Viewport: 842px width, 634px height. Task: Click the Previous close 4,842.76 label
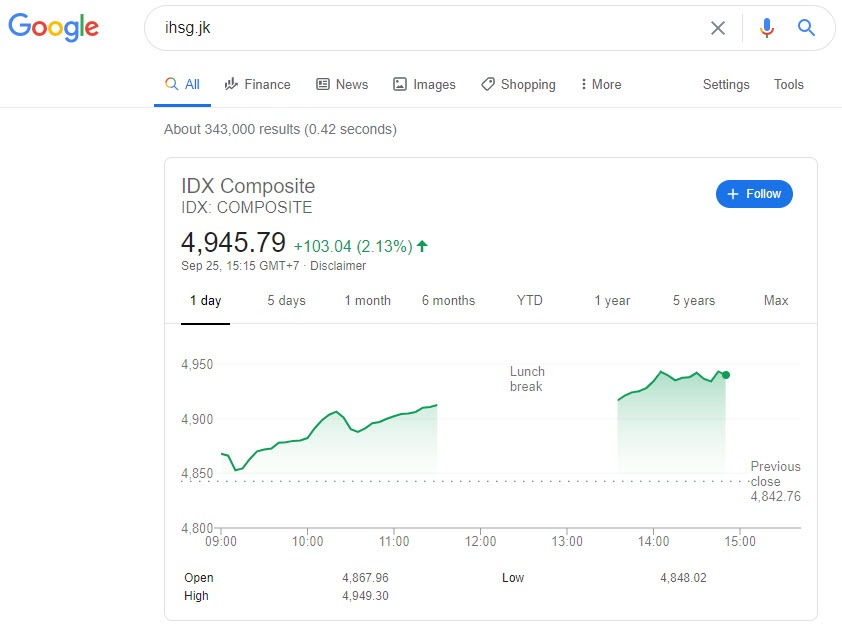pyautogui.click(x=775, y=481)
